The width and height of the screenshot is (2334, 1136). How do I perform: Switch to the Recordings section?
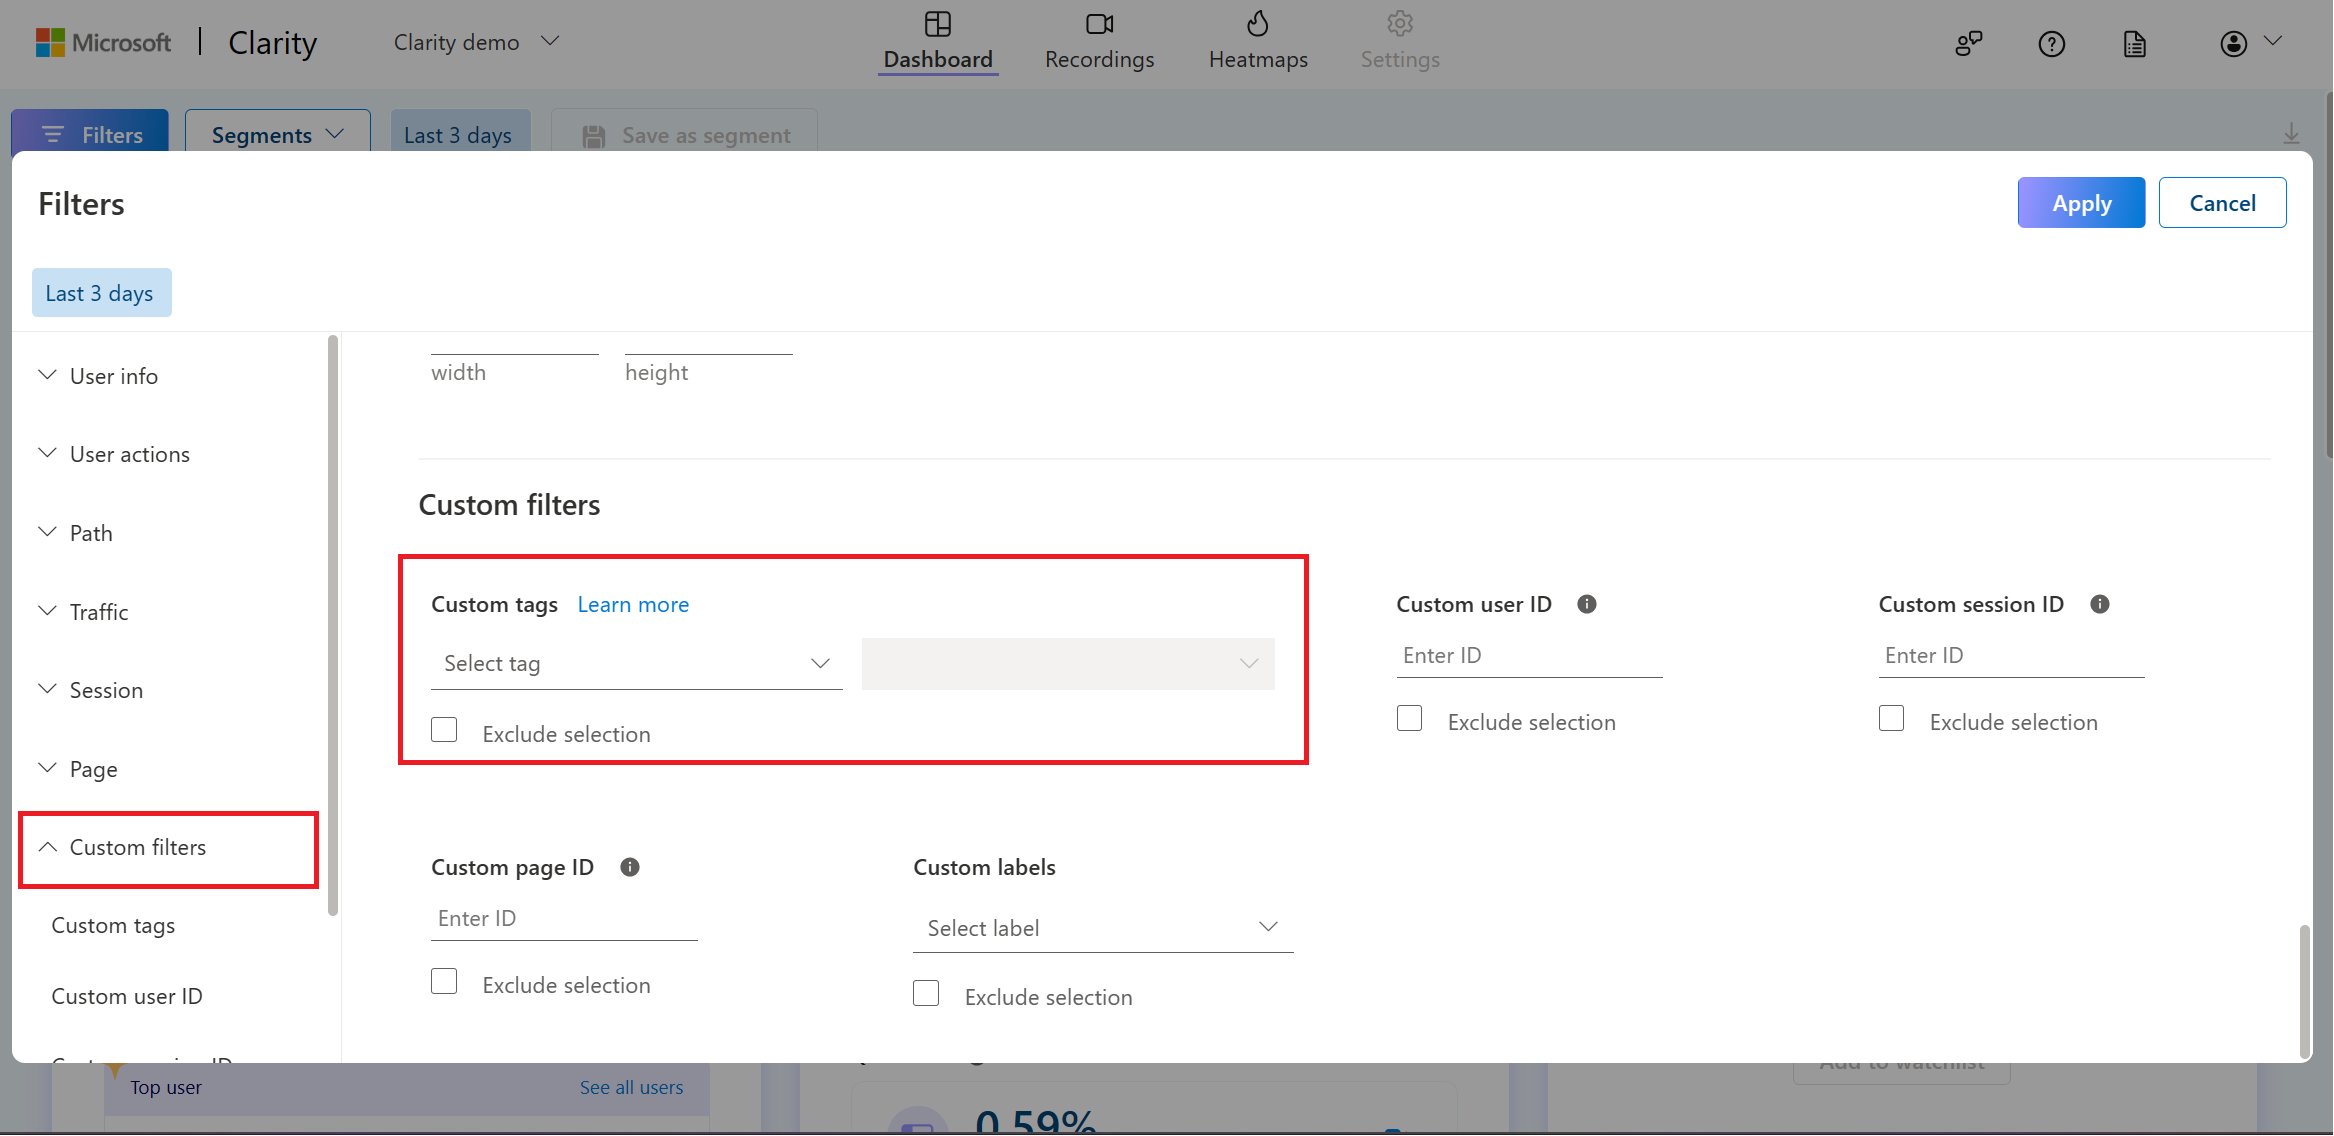pyautogui.click(x=1098, y=40)
